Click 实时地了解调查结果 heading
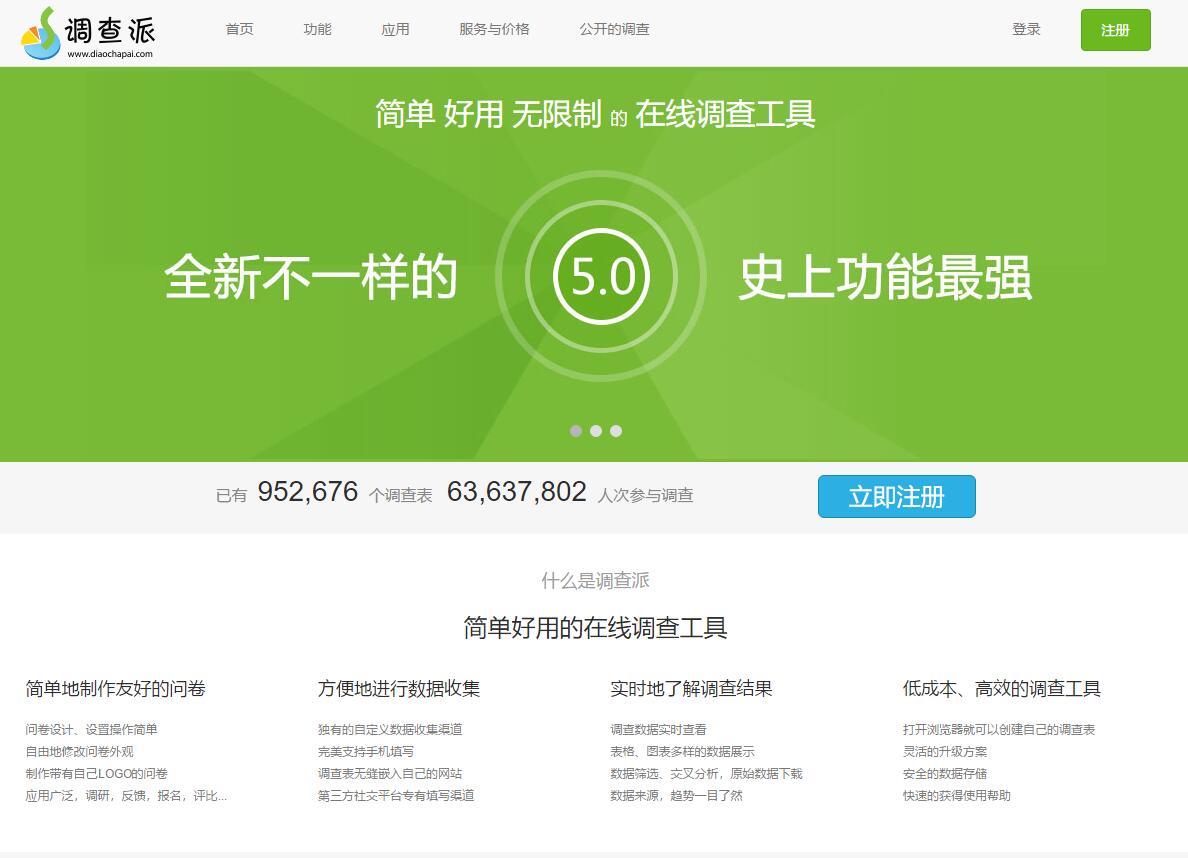The image size is (1188, 858). tap(691, 688)
